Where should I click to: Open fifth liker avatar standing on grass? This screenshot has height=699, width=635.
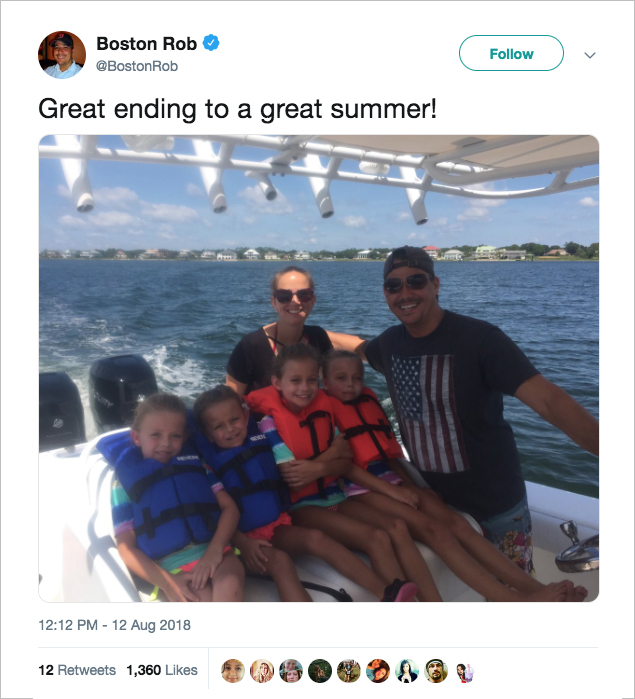349,671
